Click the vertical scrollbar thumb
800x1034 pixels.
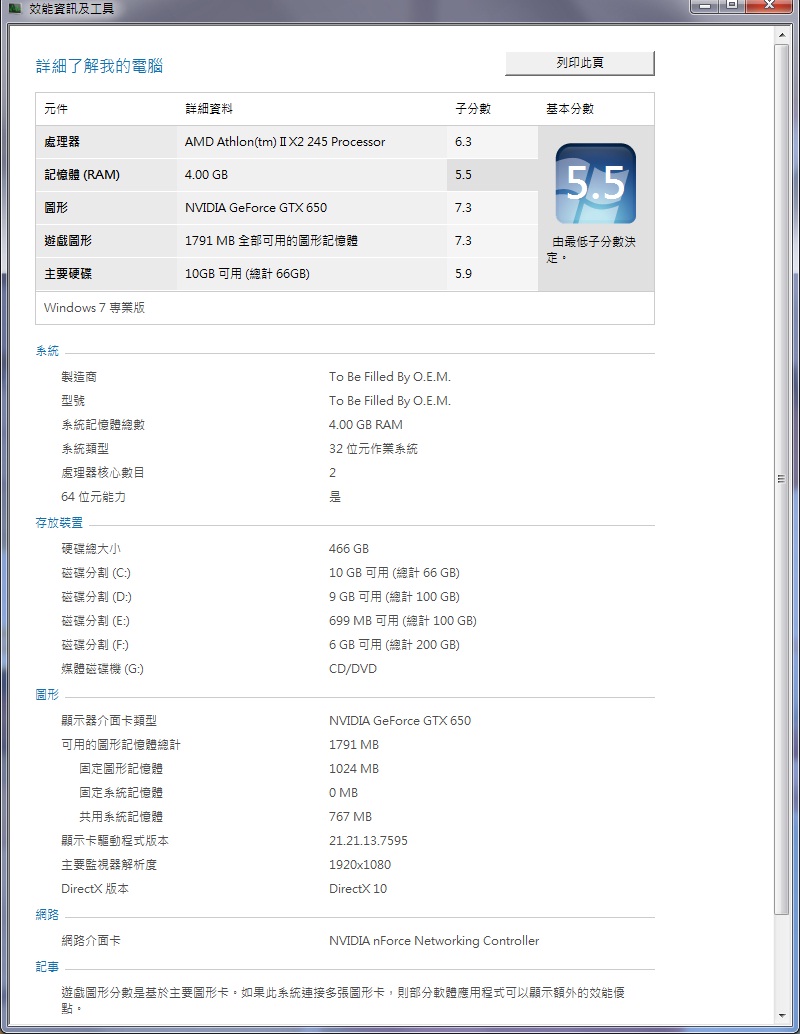coord(782,479)
